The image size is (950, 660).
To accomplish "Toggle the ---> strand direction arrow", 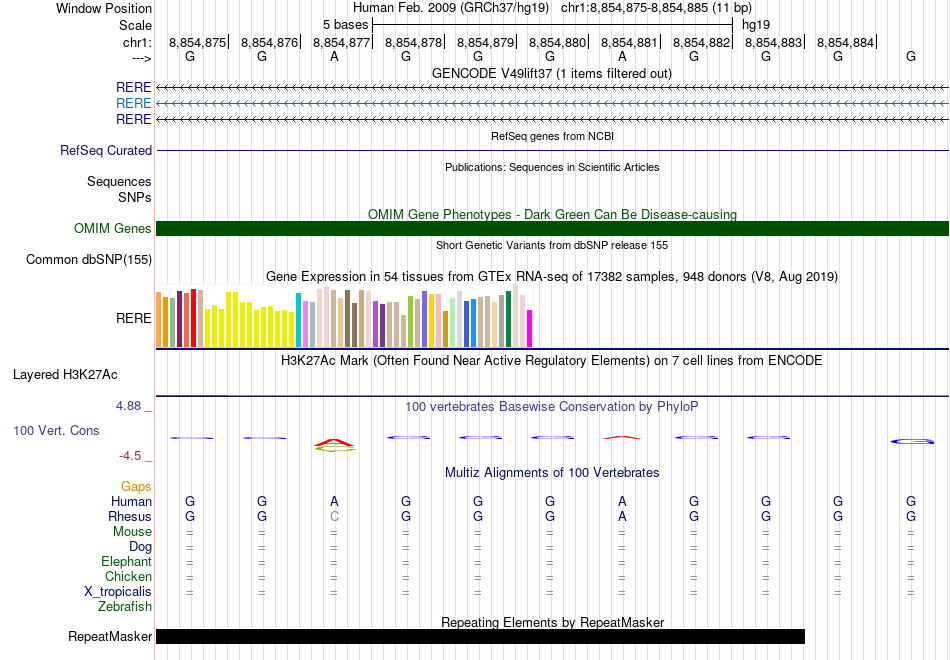I will 141,58.
